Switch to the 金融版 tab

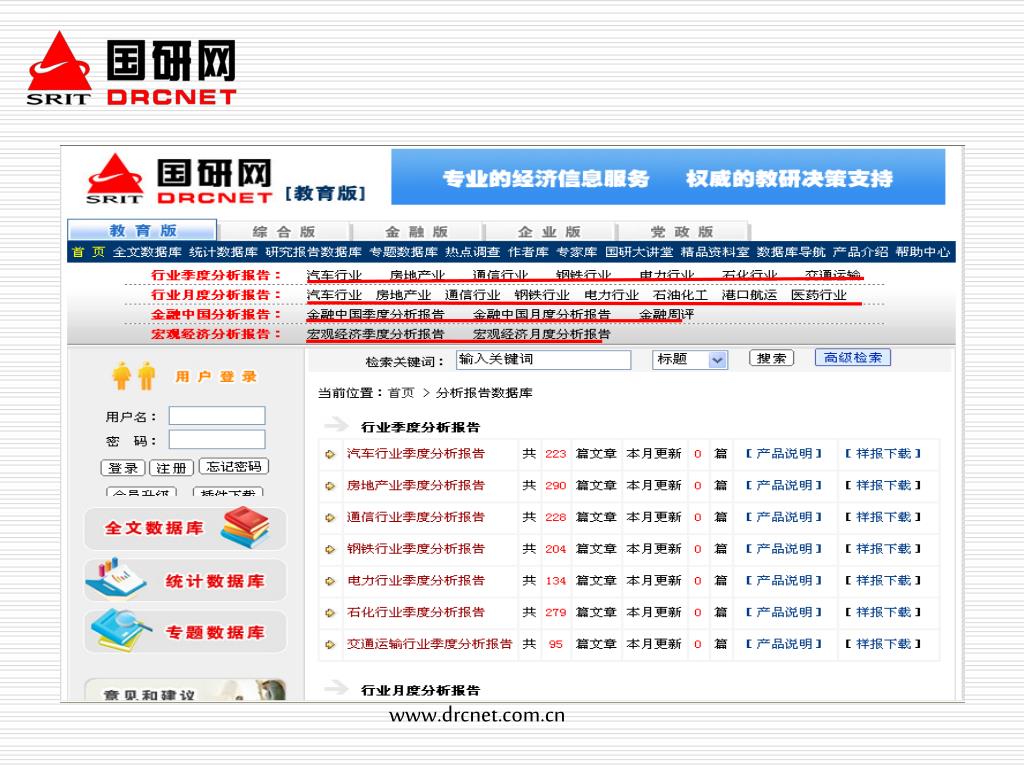click(x=417, y=231)
